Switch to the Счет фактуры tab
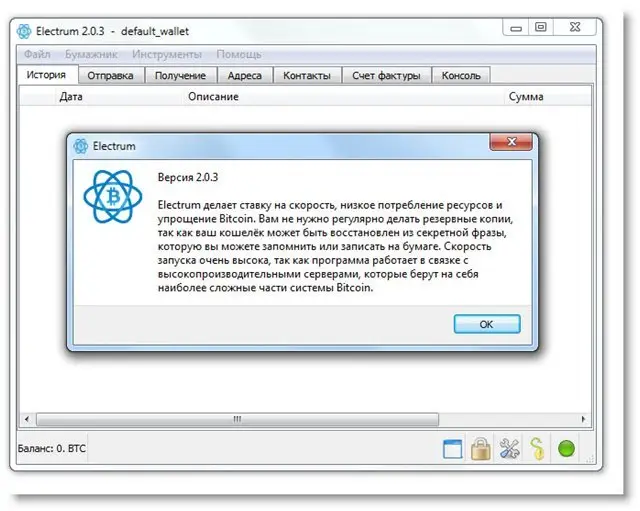 386,76
